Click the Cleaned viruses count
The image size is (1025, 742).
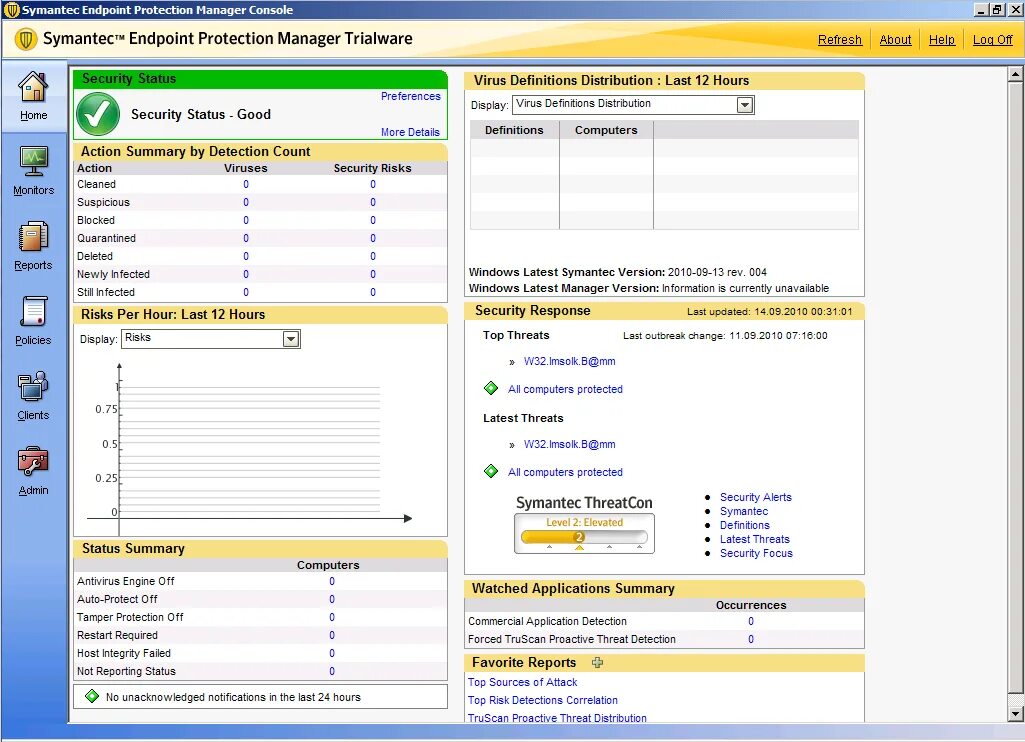click(x=246, y=184)
